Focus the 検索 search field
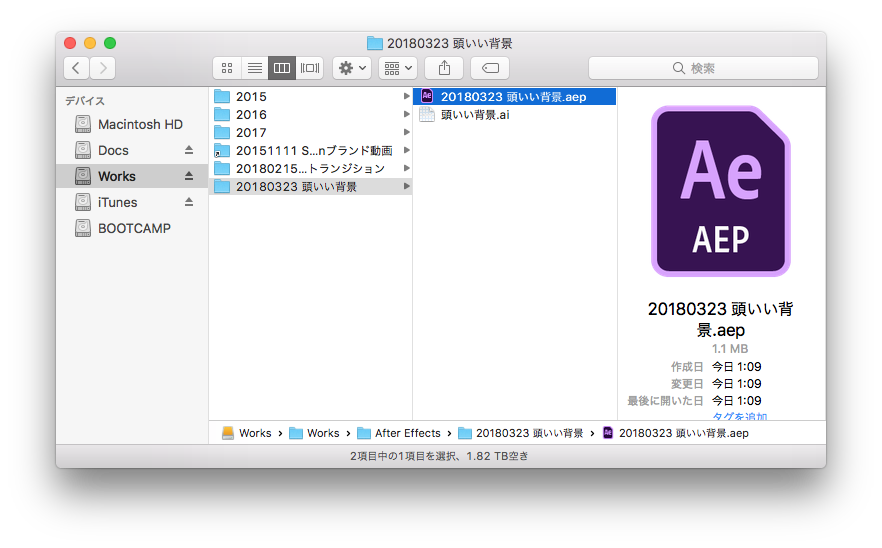The height and width of the screenshot is (548, 882). pyautogui.click(x=703, y=68)
